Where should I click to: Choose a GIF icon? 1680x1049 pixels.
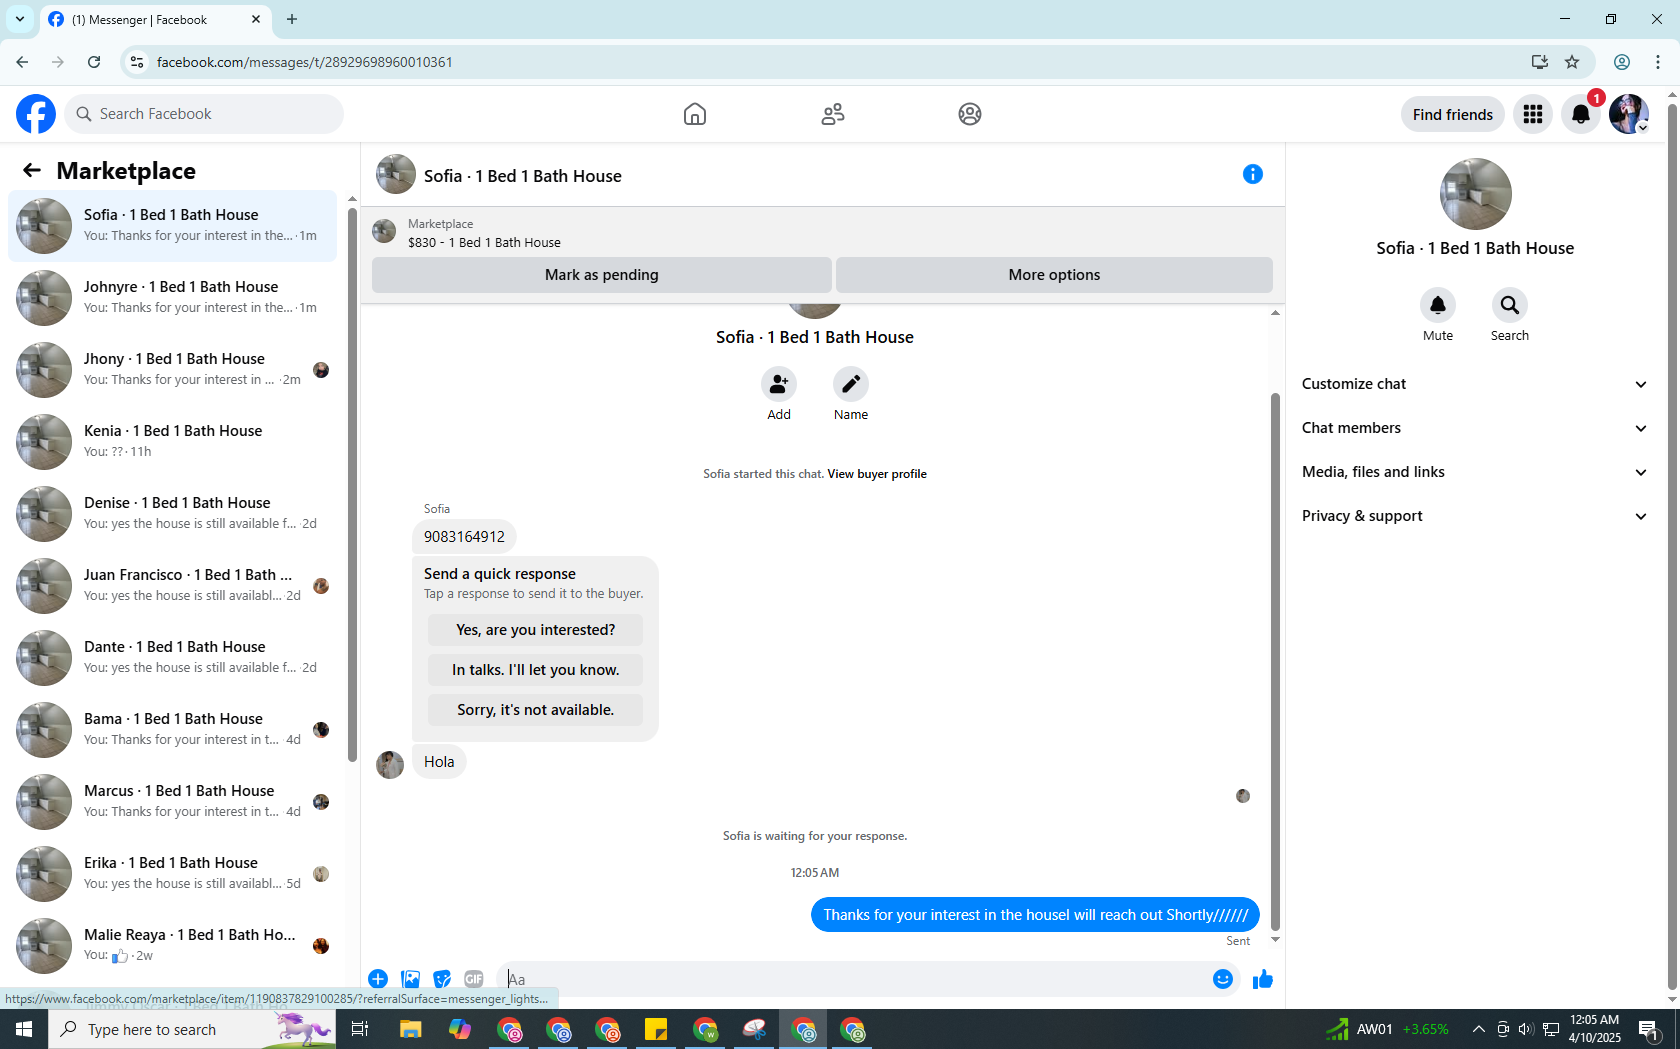[474, 979]
